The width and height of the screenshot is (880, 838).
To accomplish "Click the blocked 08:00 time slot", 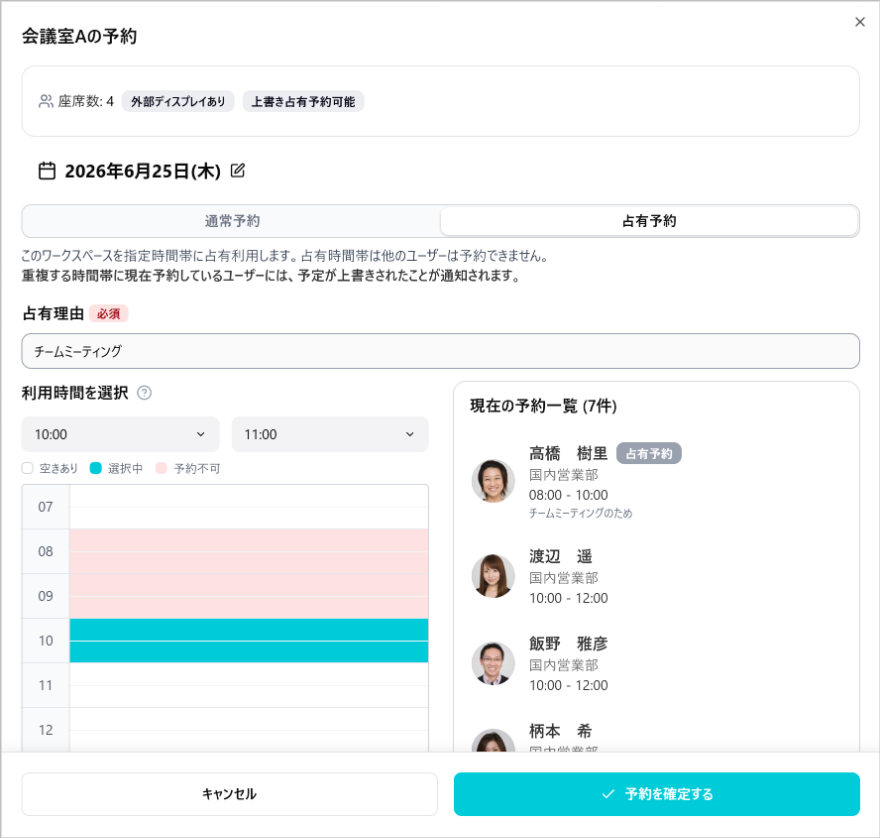I will click(249, 551).
